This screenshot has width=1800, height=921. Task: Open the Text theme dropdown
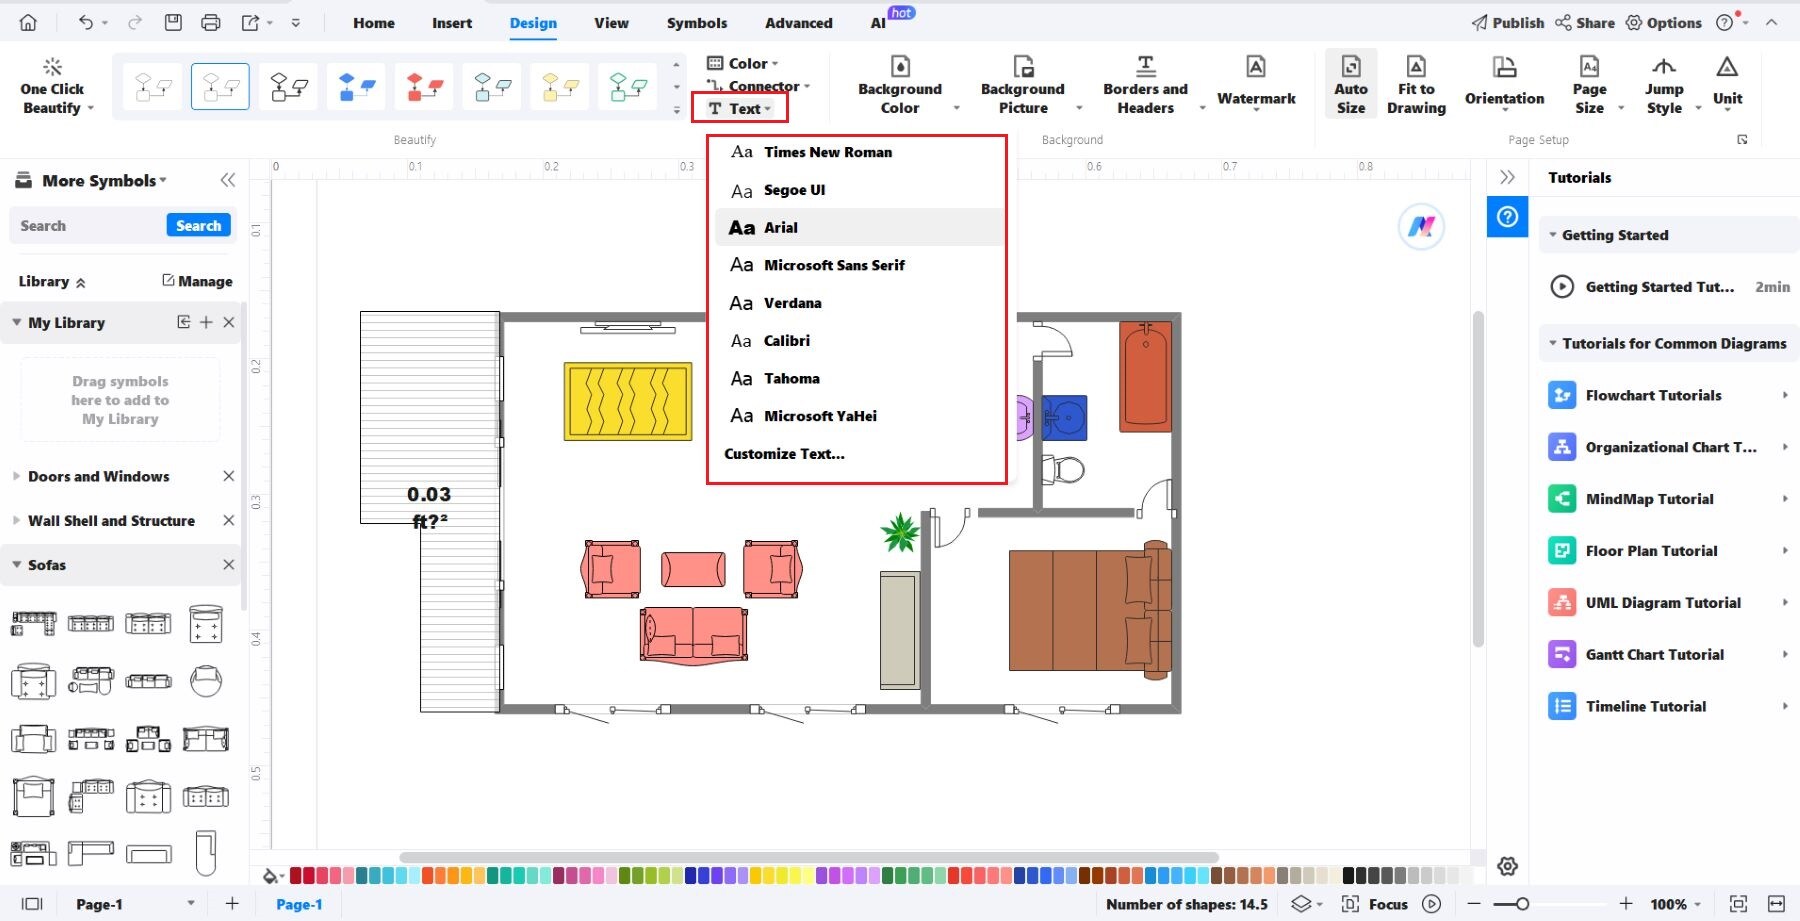point(740,108)
